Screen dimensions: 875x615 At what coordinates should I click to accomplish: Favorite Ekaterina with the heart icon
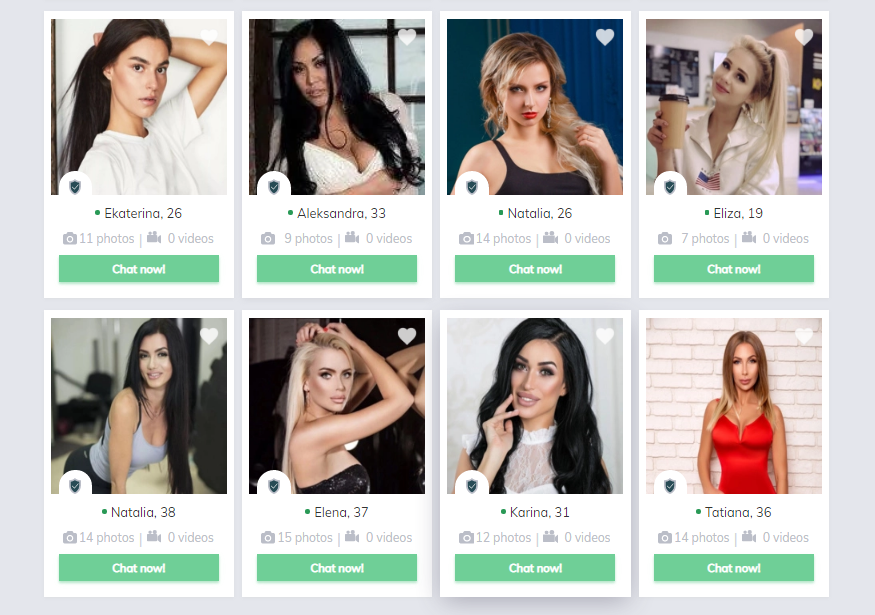[x=209, y=37]
